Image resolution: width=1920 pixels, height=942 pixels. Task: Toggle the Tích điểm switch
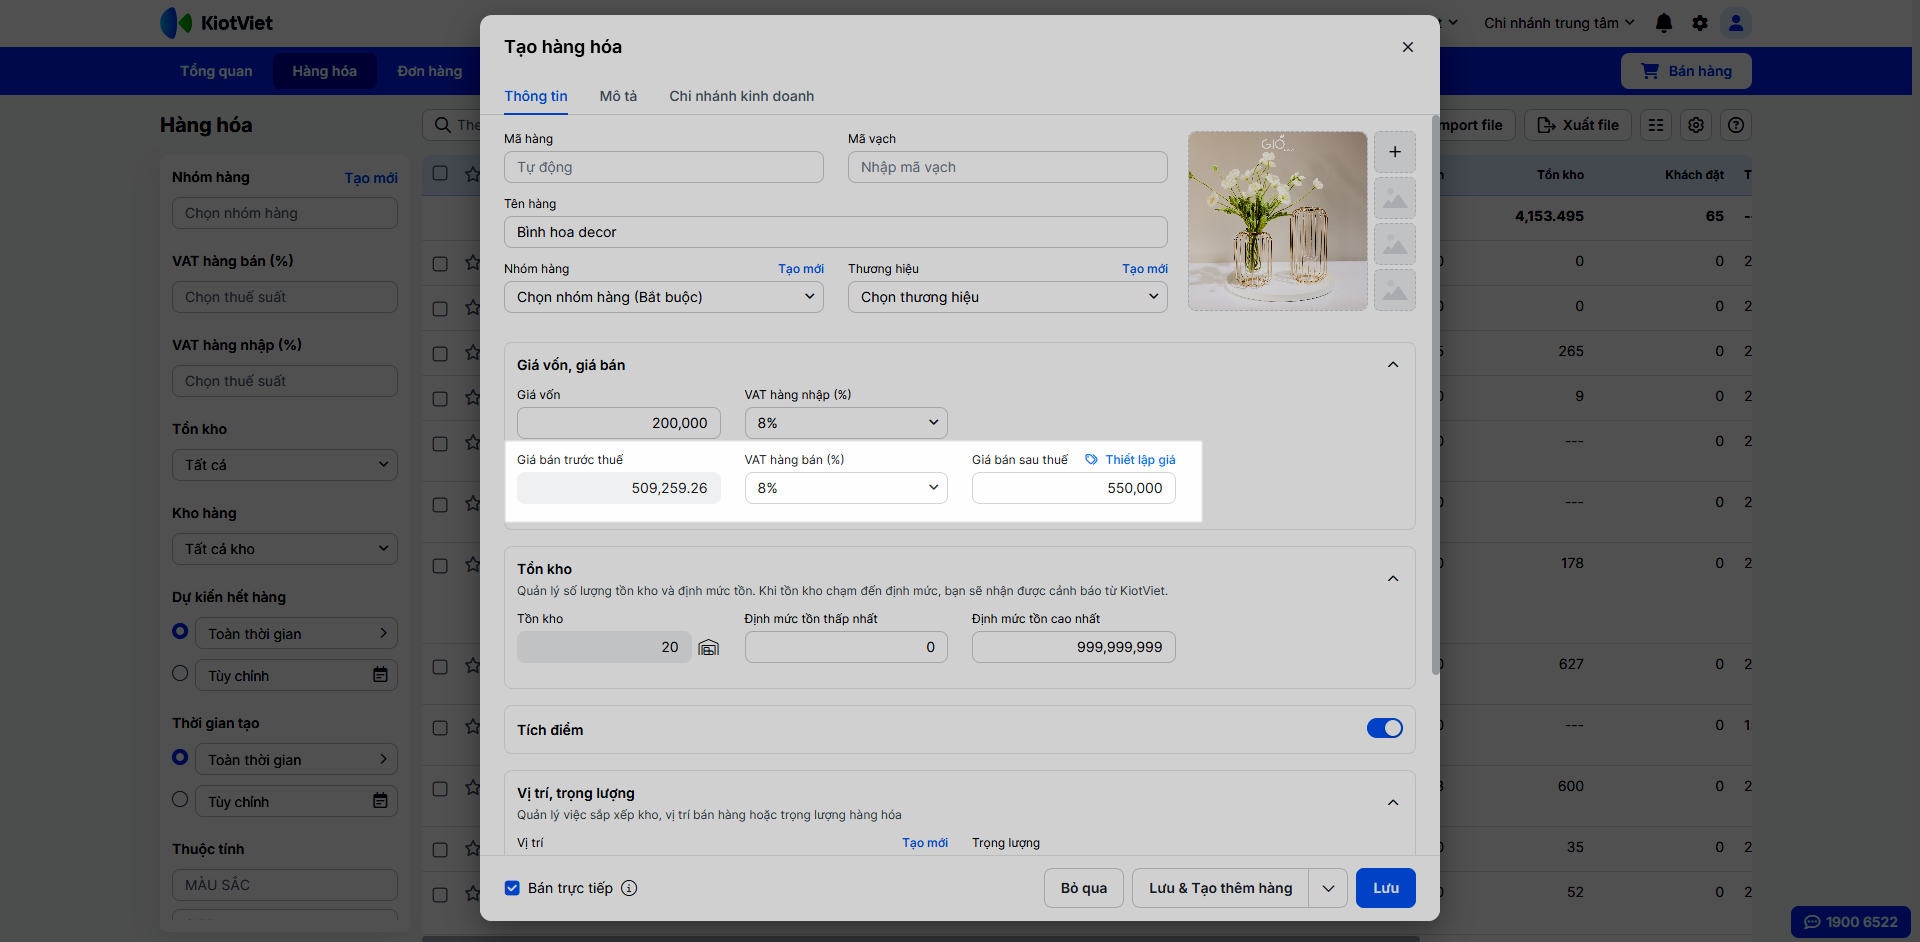click(1384, 728)
